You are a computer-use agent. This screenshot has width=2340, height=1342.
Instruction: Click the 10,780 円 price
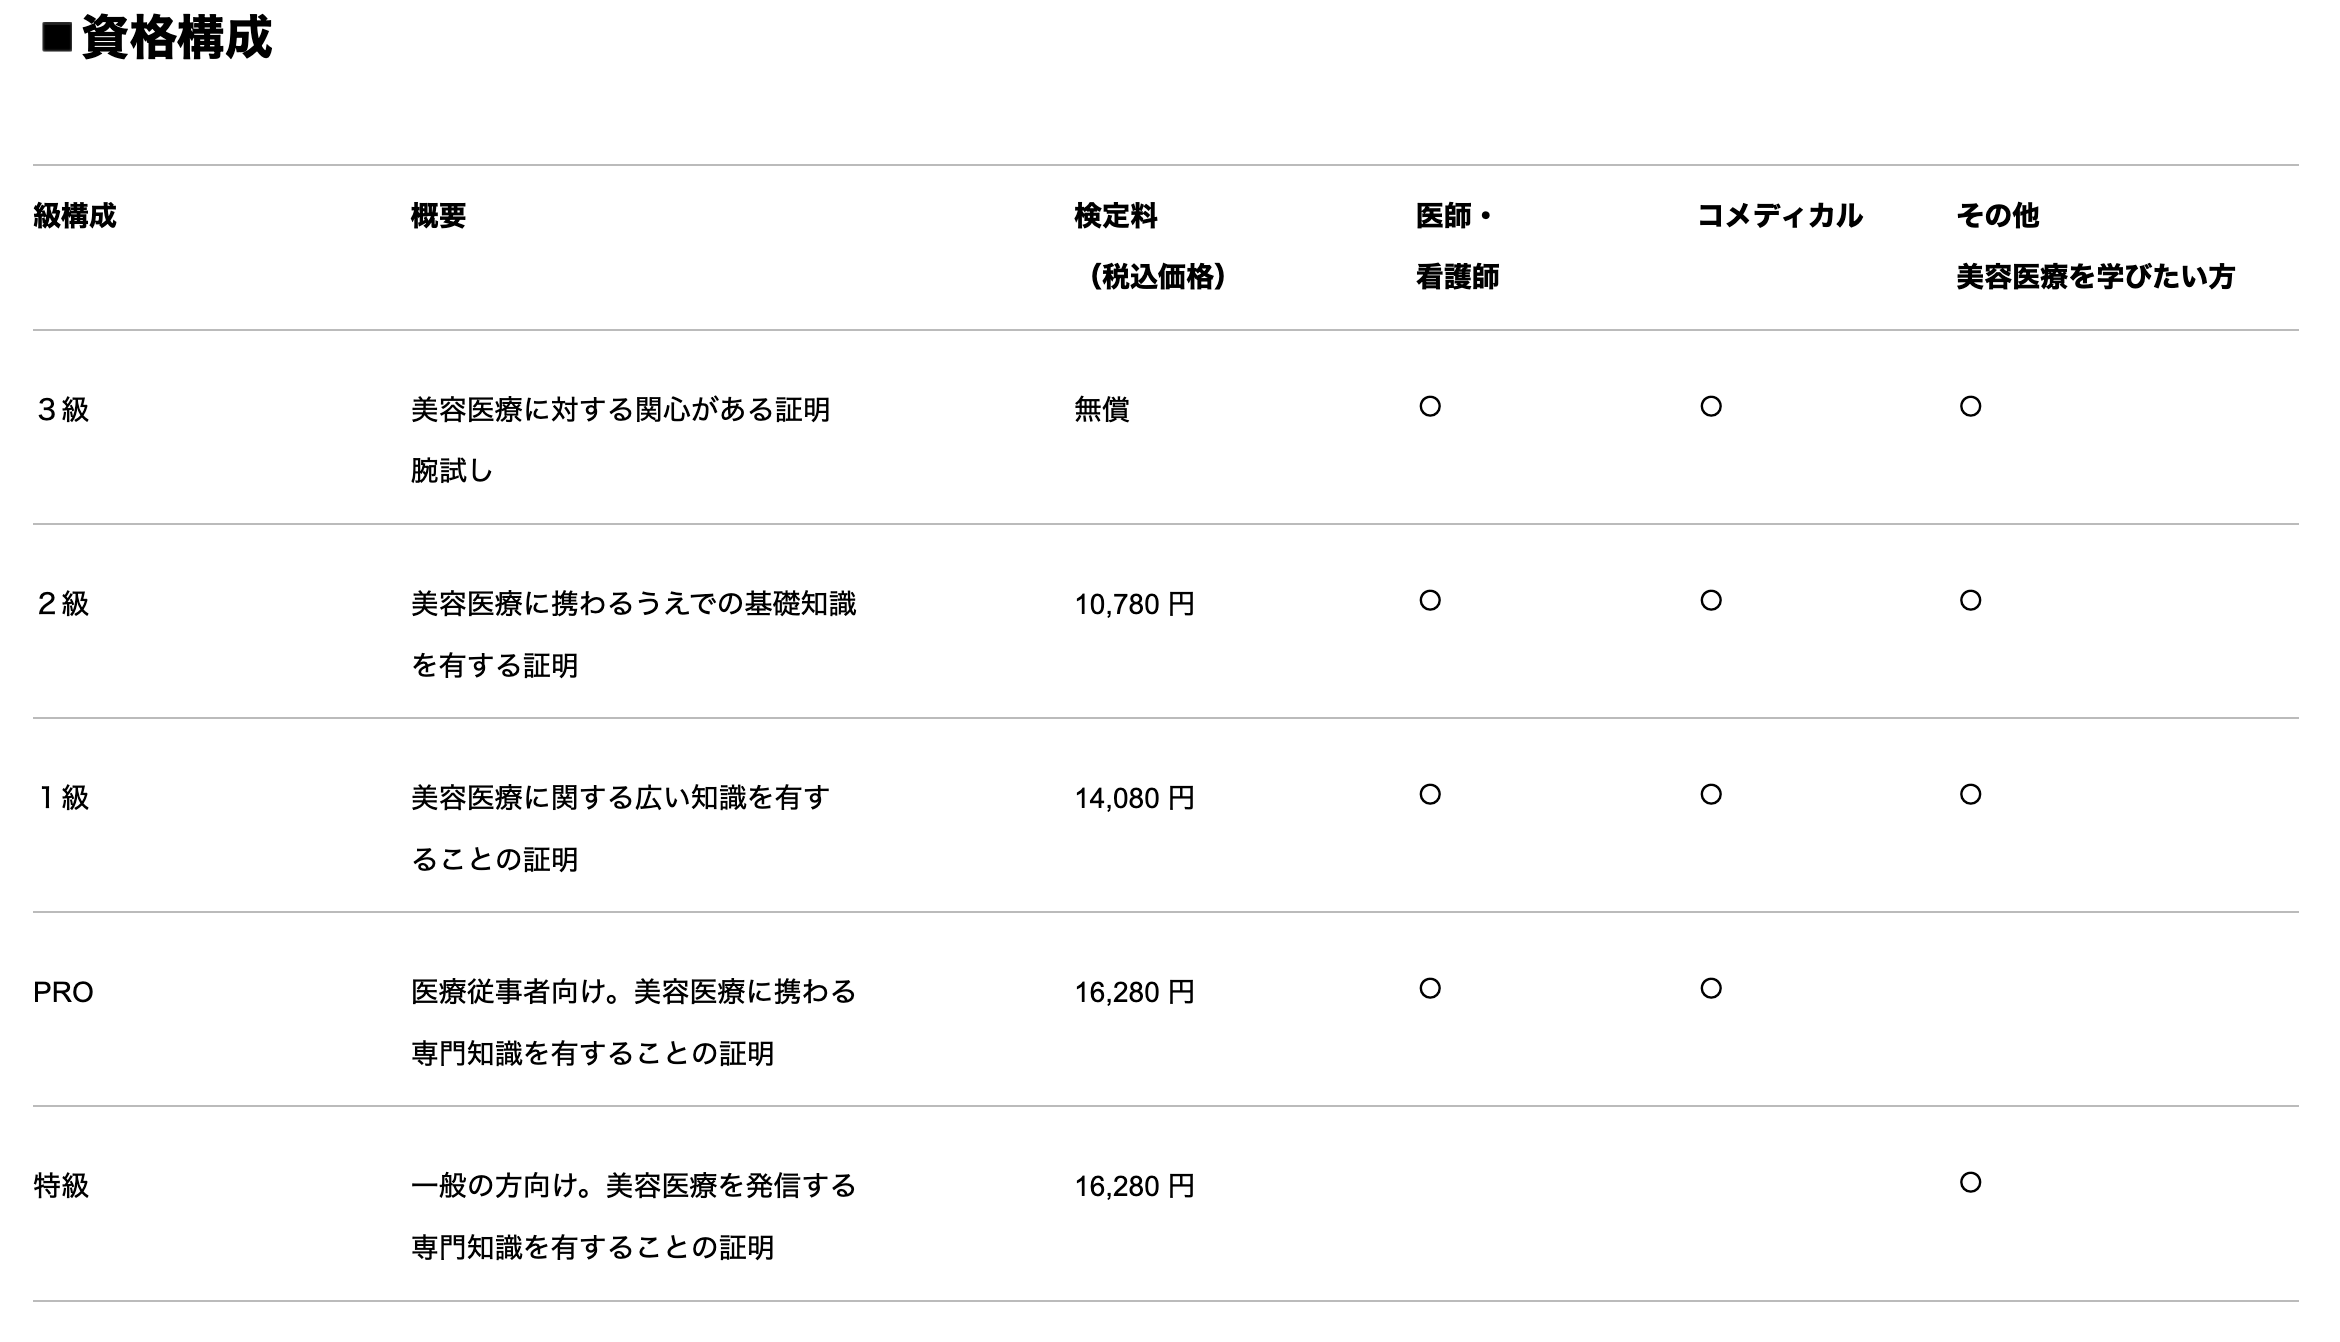click(1134, 604)
